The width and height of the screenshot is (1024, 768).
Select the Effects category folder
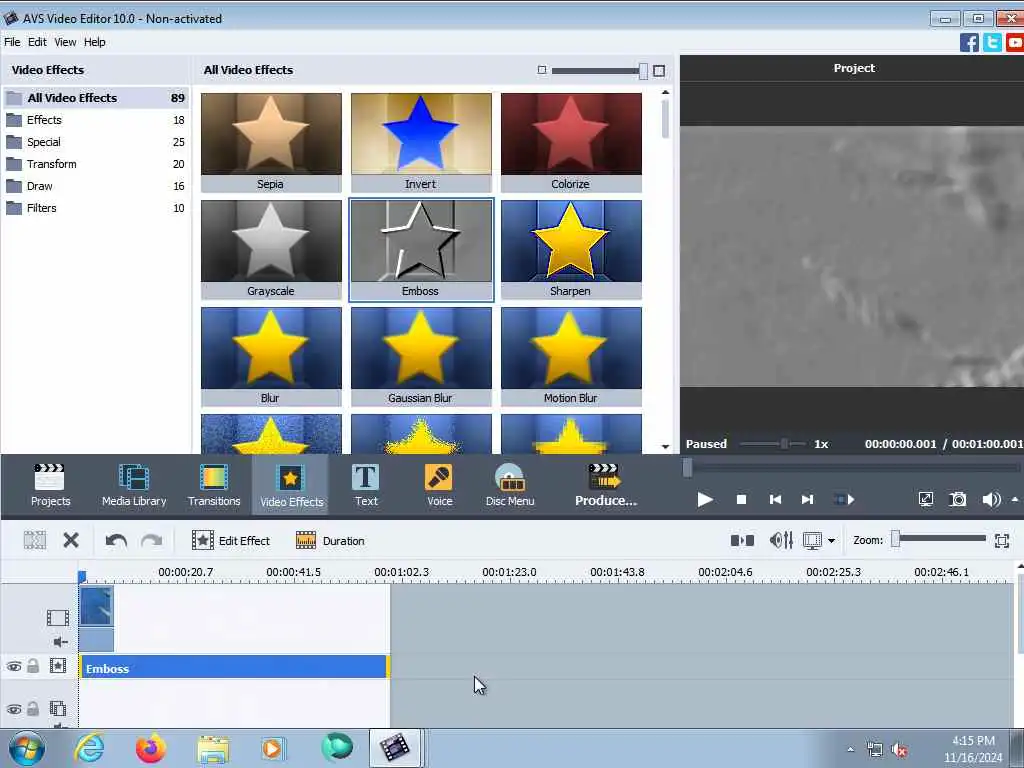point(96,120)
